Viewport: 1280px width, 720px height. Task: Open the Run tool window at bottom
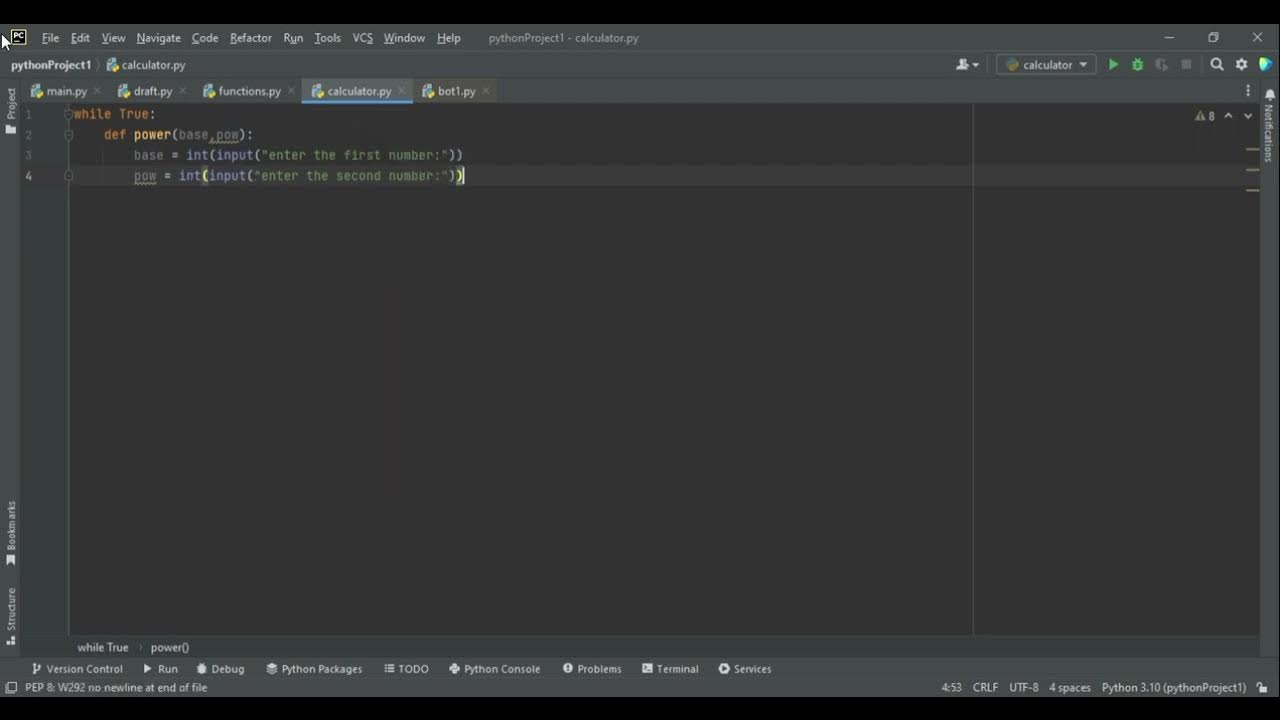[160, 669]
